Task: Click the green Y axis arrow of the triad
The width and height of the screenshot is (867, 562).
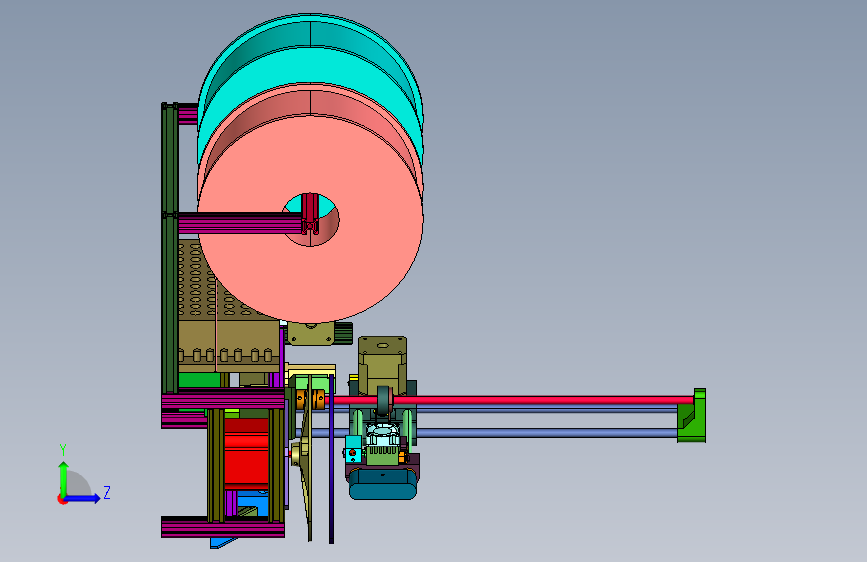Action: click(63, 477)
